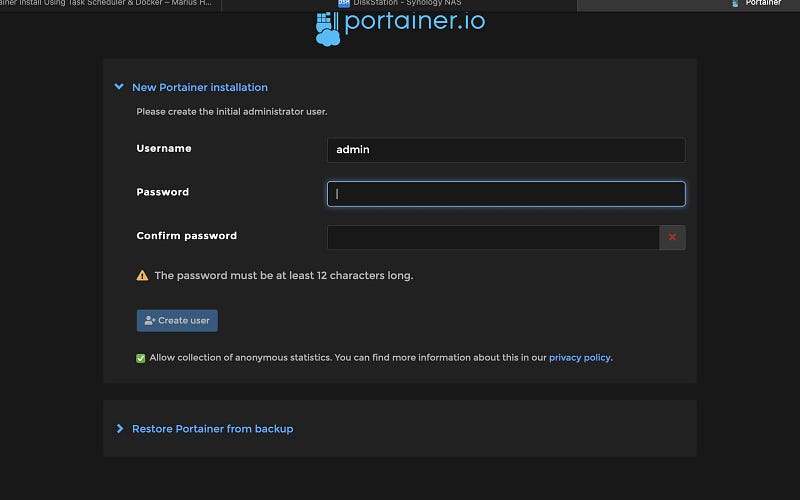Select the Confirm password field
This screenshot has height=500, width=800.
point(493,237)
